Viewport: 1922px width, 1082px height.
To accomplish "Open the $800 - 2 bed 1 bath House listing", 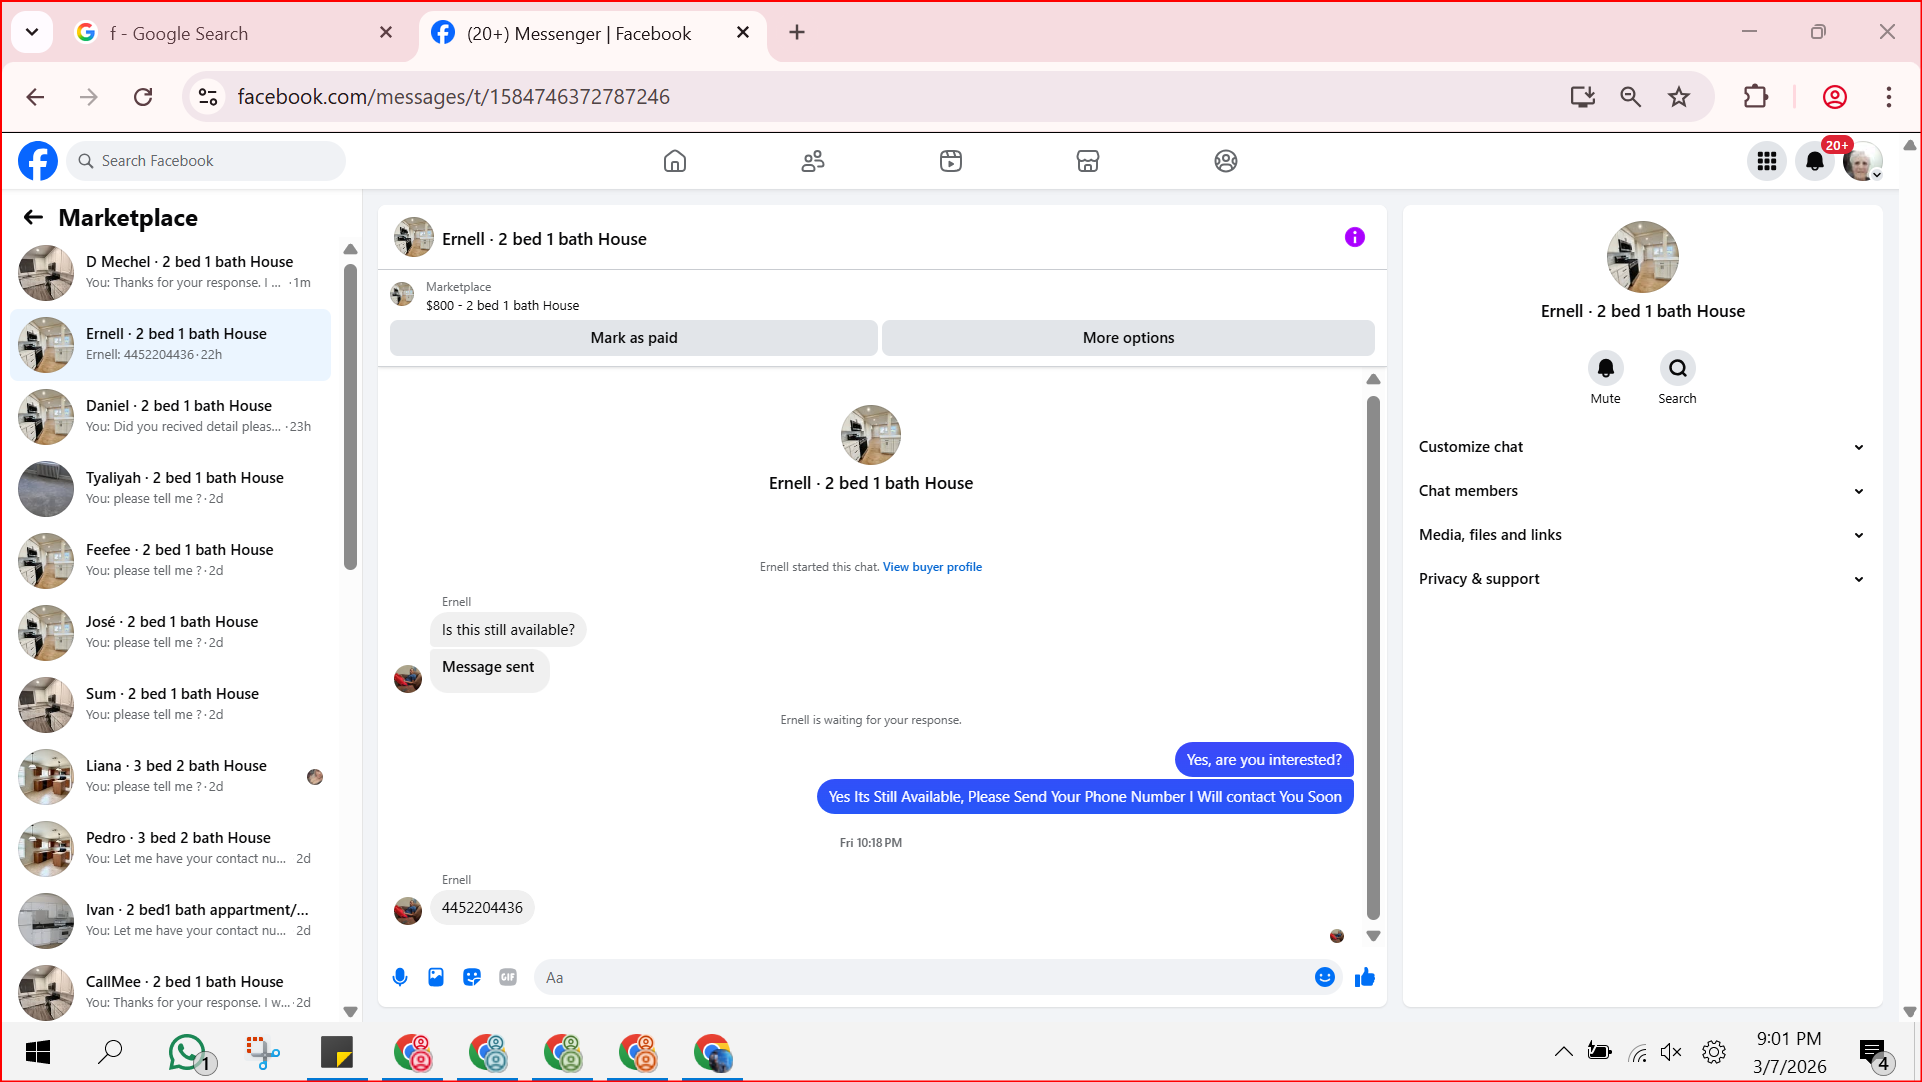I will 502,306.
